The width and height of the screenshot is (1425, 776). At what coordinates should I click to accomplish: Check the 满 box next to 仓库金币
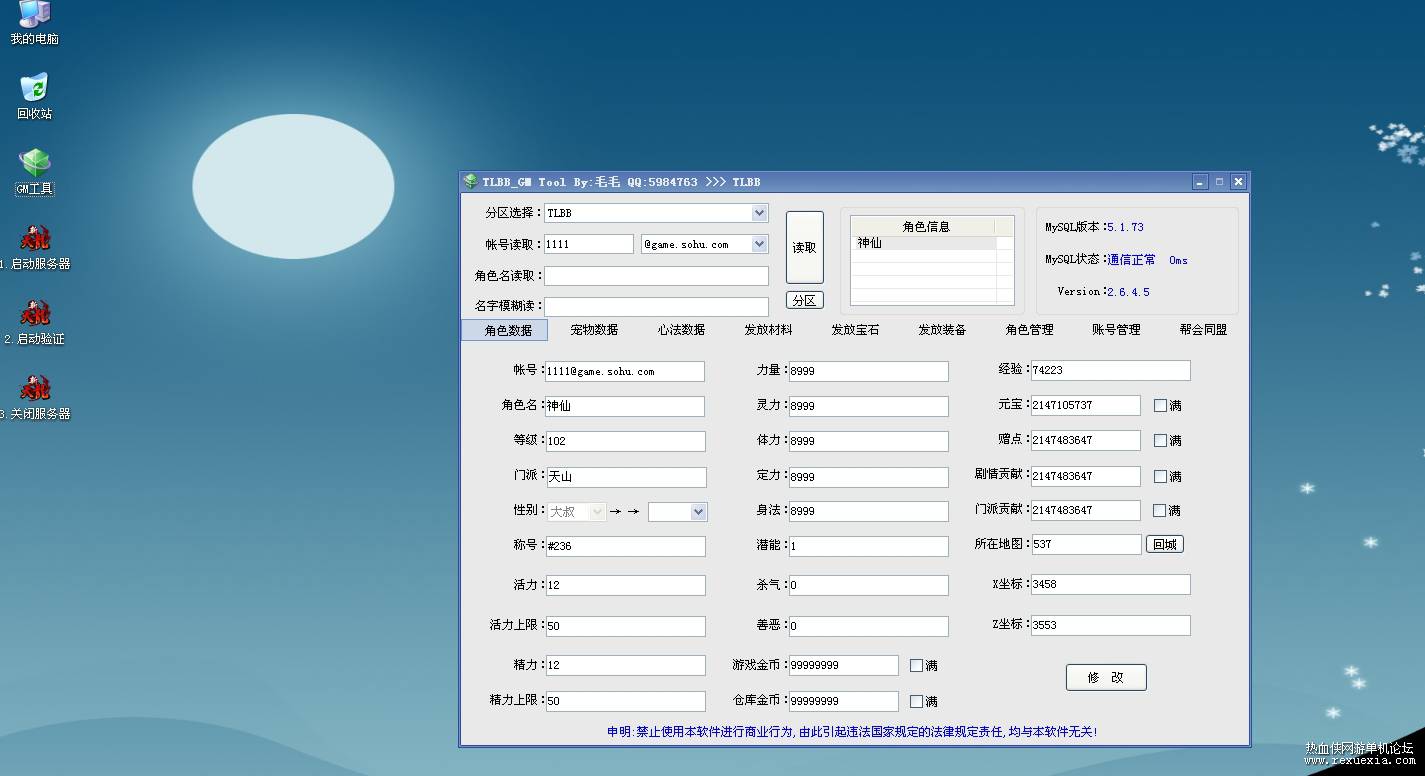(x=916, y=702)
